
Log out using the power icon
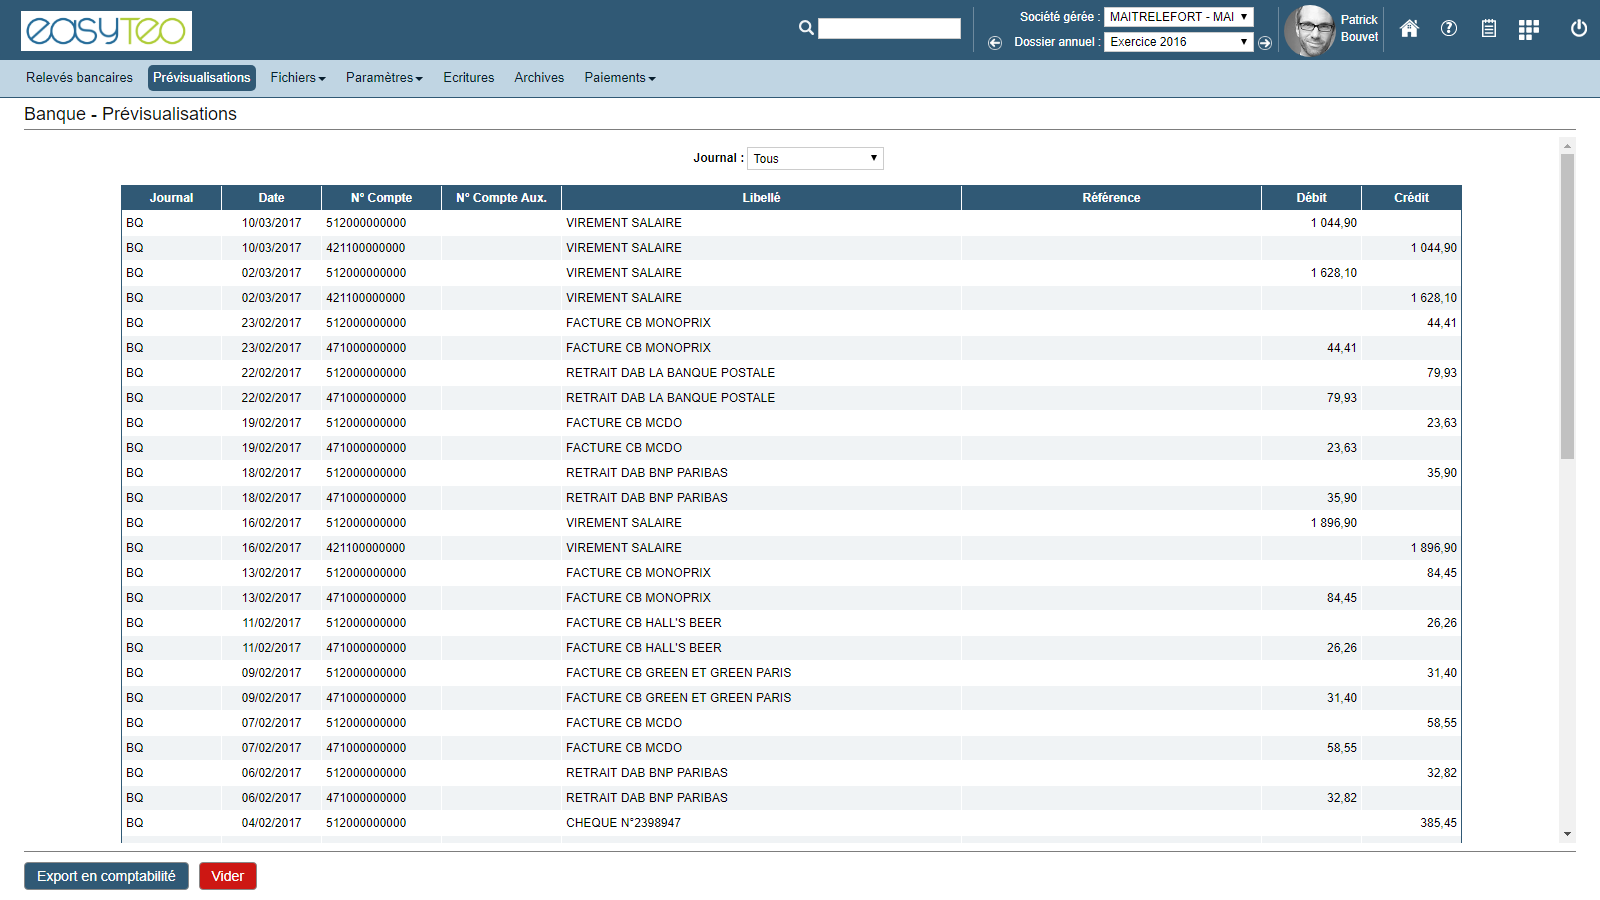pyautogui.click(x=1579, y=29)
